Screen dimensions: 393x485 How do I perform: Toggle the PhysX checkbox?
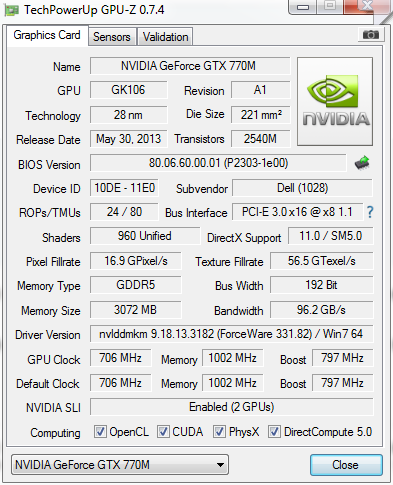[x=219, y=432]
